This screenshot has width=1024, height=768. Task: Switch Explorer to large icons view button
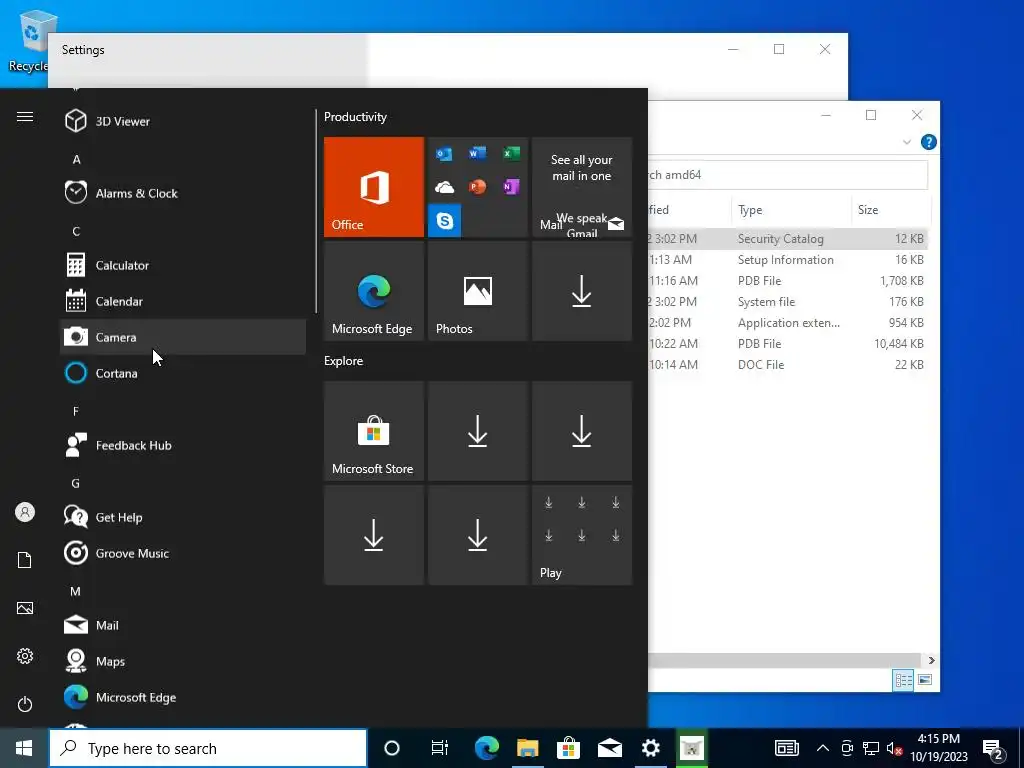(x=925, y=680)
